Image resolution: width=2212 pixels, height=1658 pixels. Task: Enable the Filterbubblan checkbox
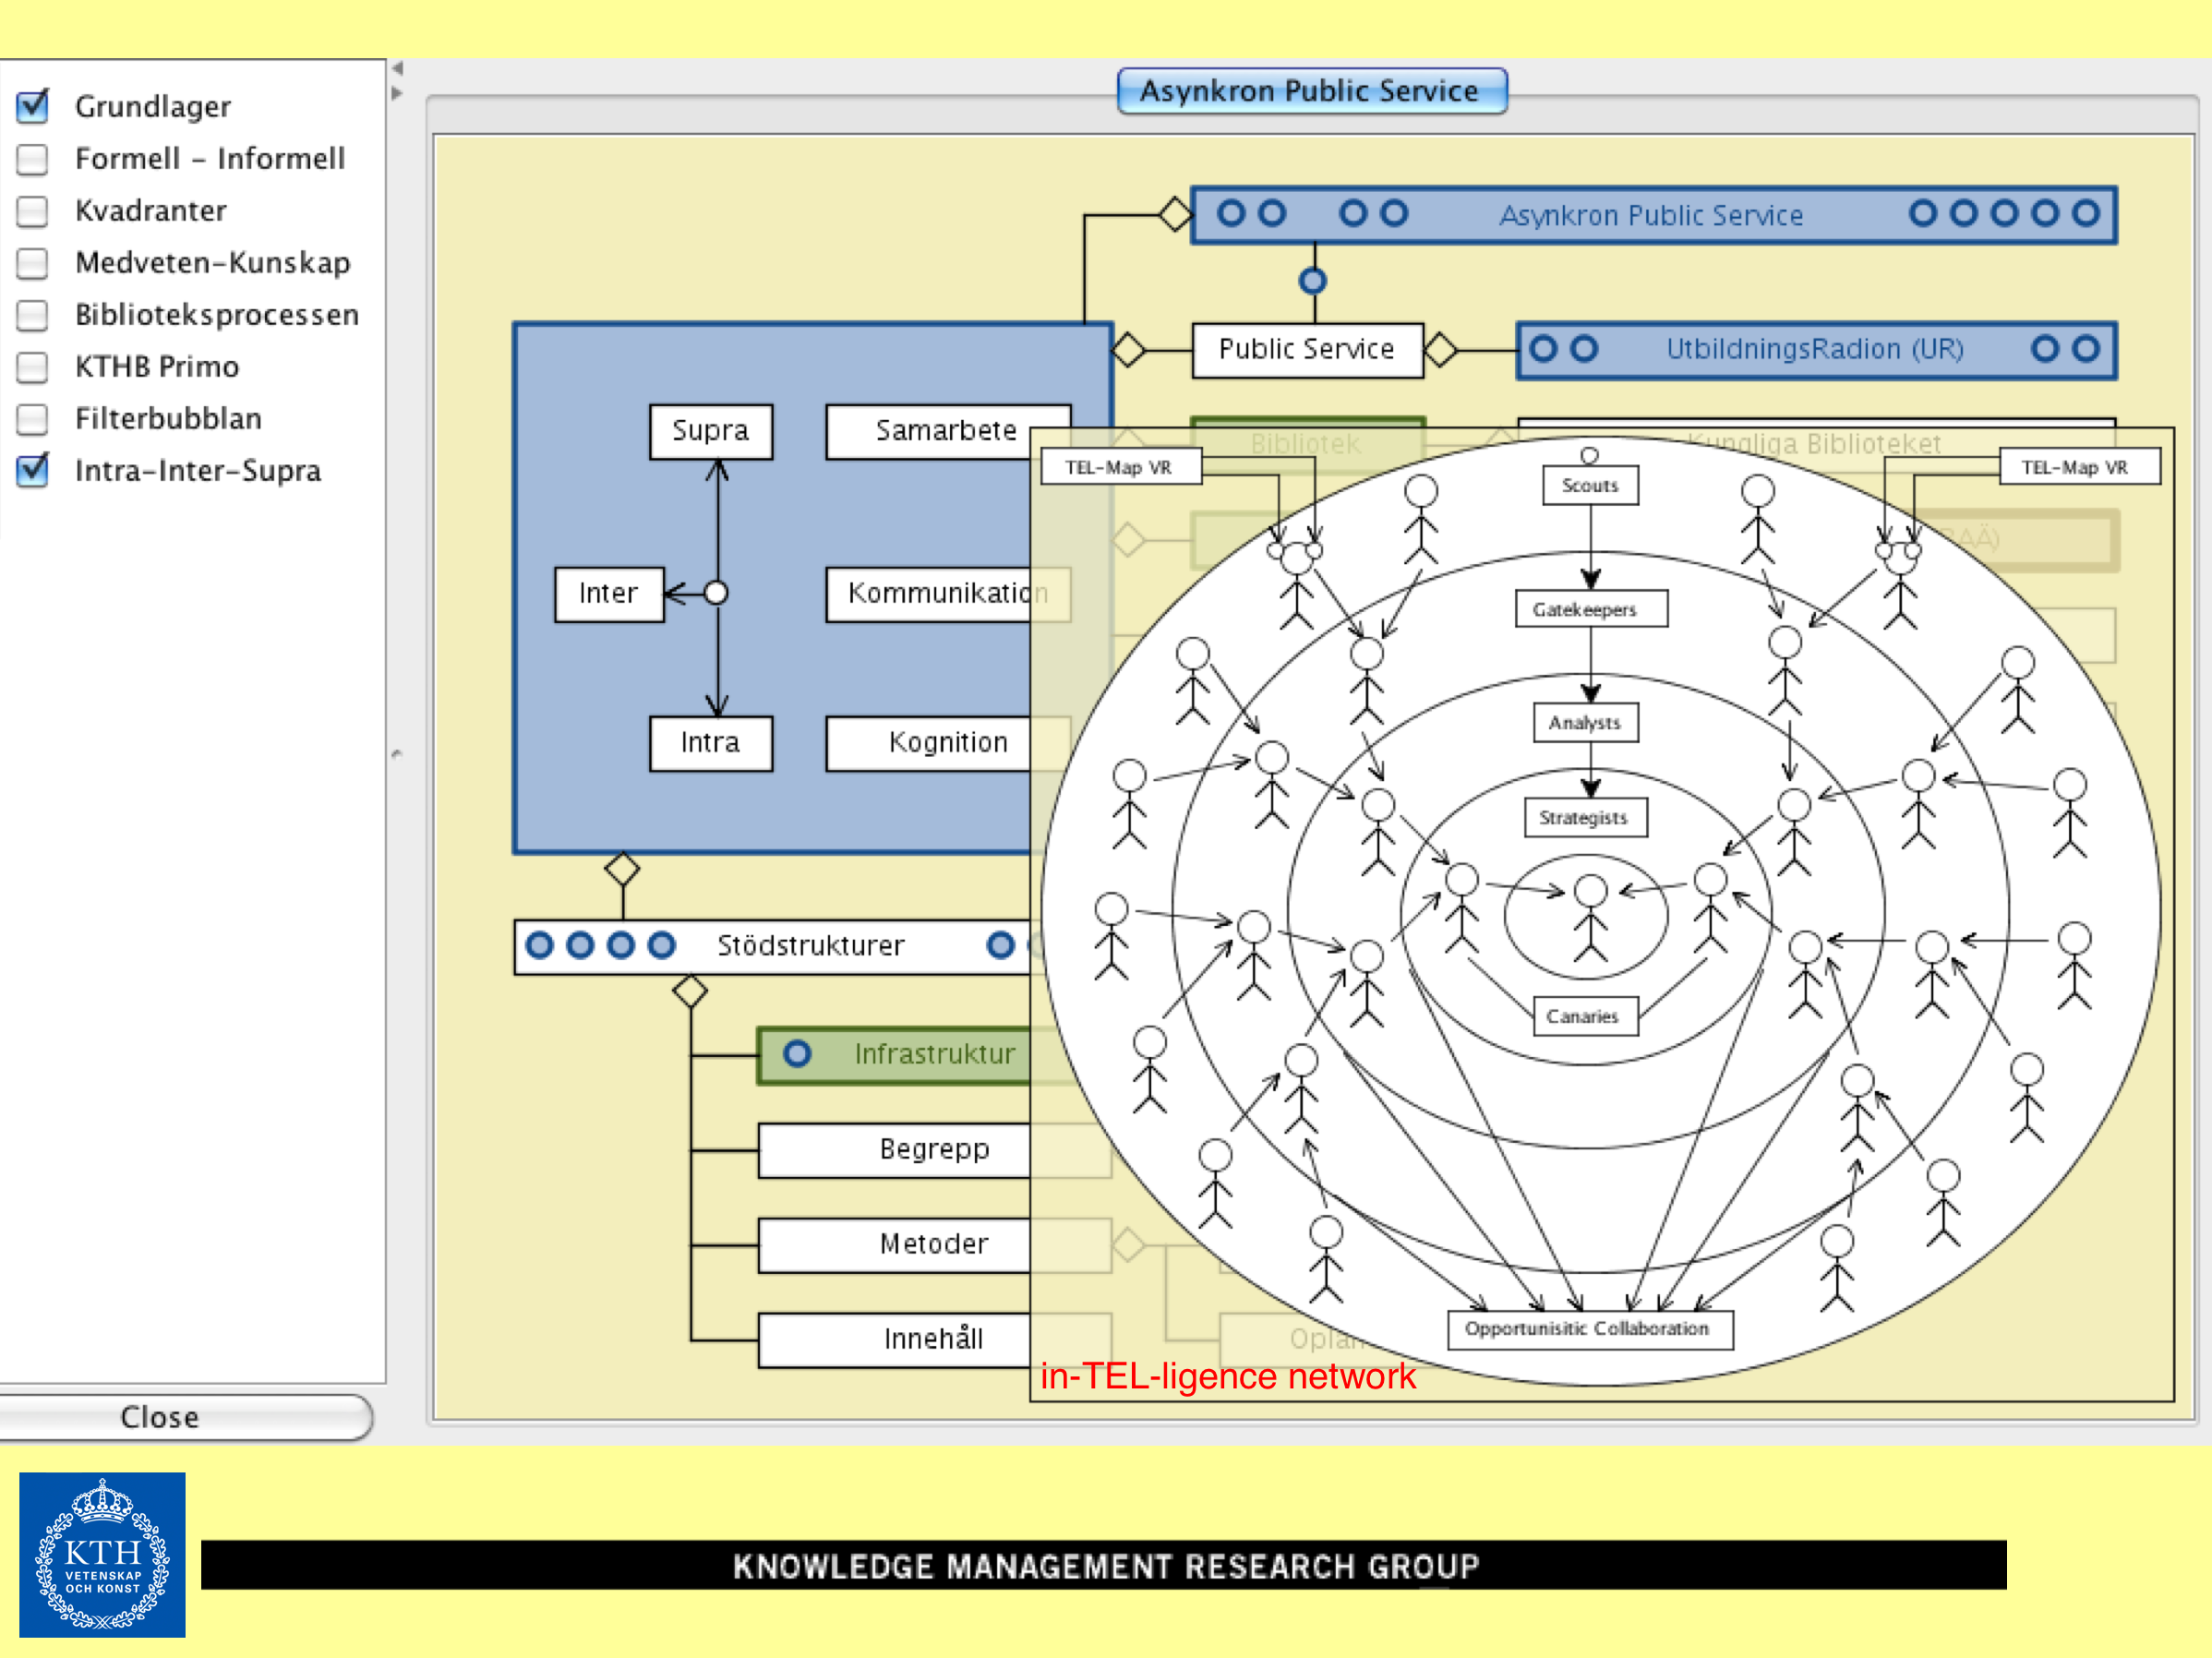[33, 419]
